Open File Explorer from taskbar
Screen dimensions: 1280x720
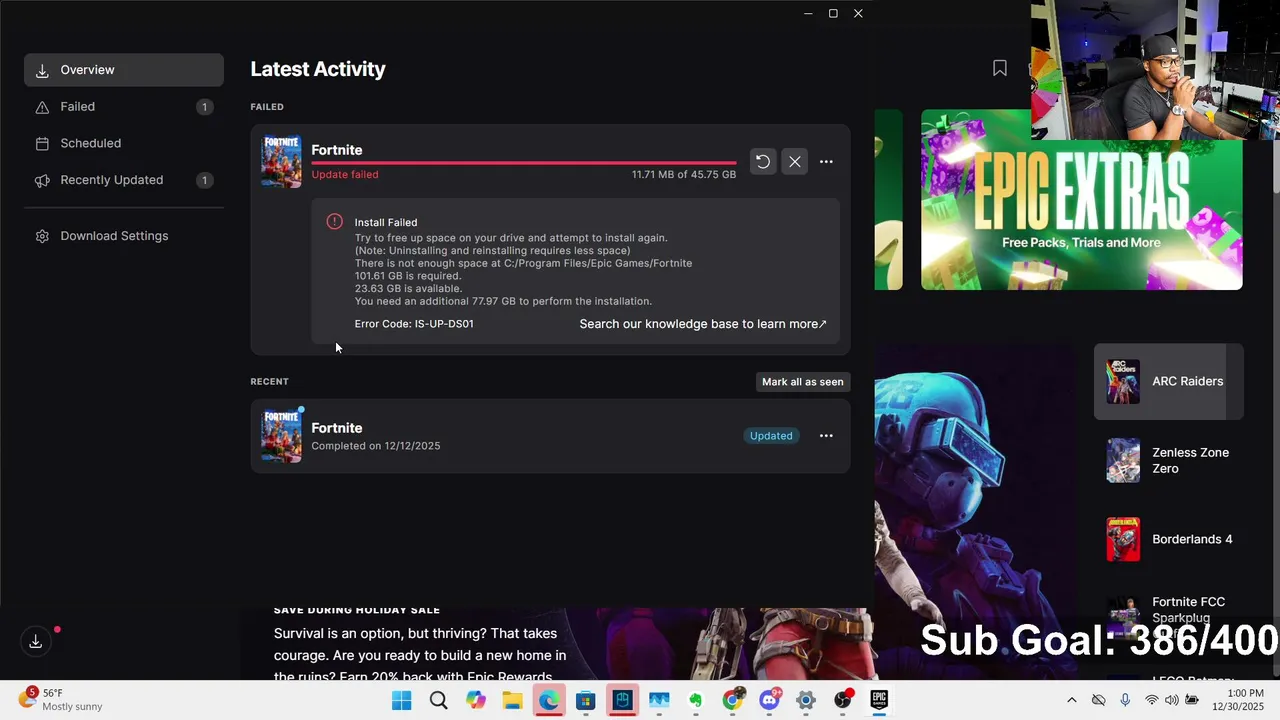click(x=512, y=700)
